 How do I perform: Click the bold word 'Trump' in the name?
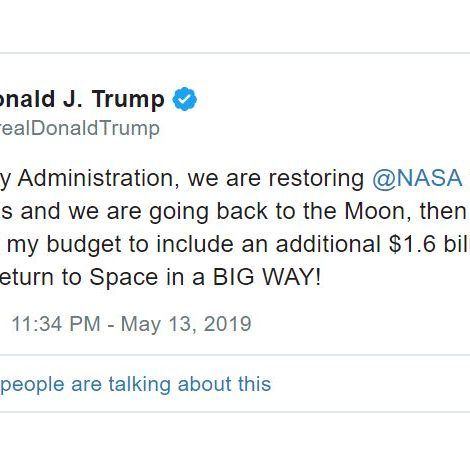(x=128, y=100)
